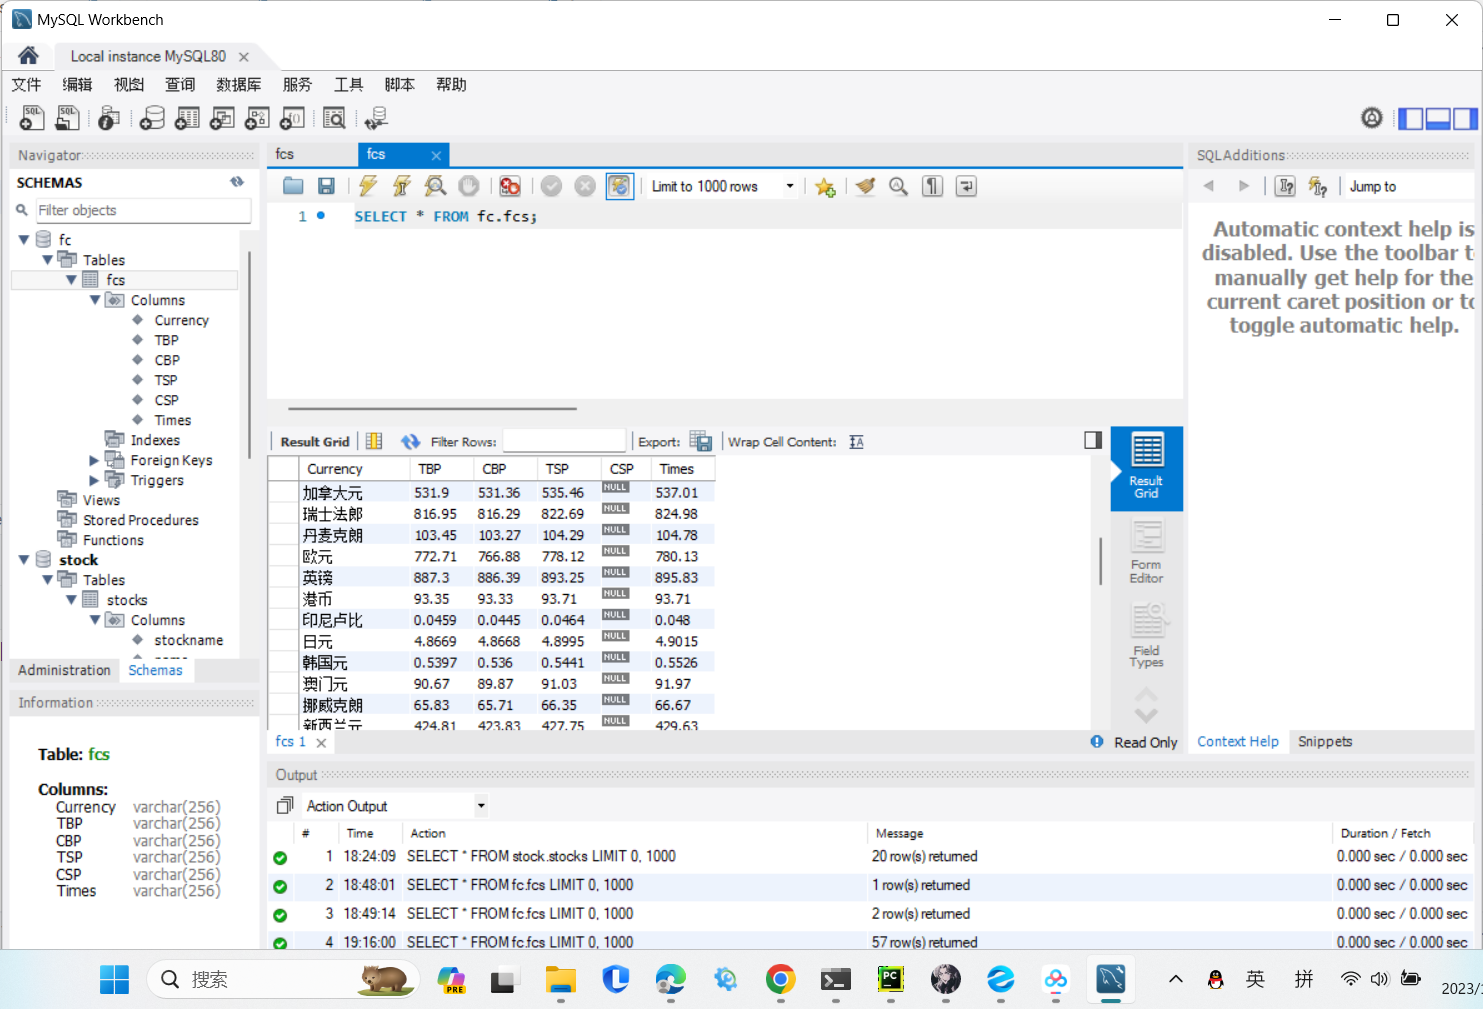The image size is (1483, 1009).
Task: Go to Workbench home screen
Action: (x=28, y=56)
